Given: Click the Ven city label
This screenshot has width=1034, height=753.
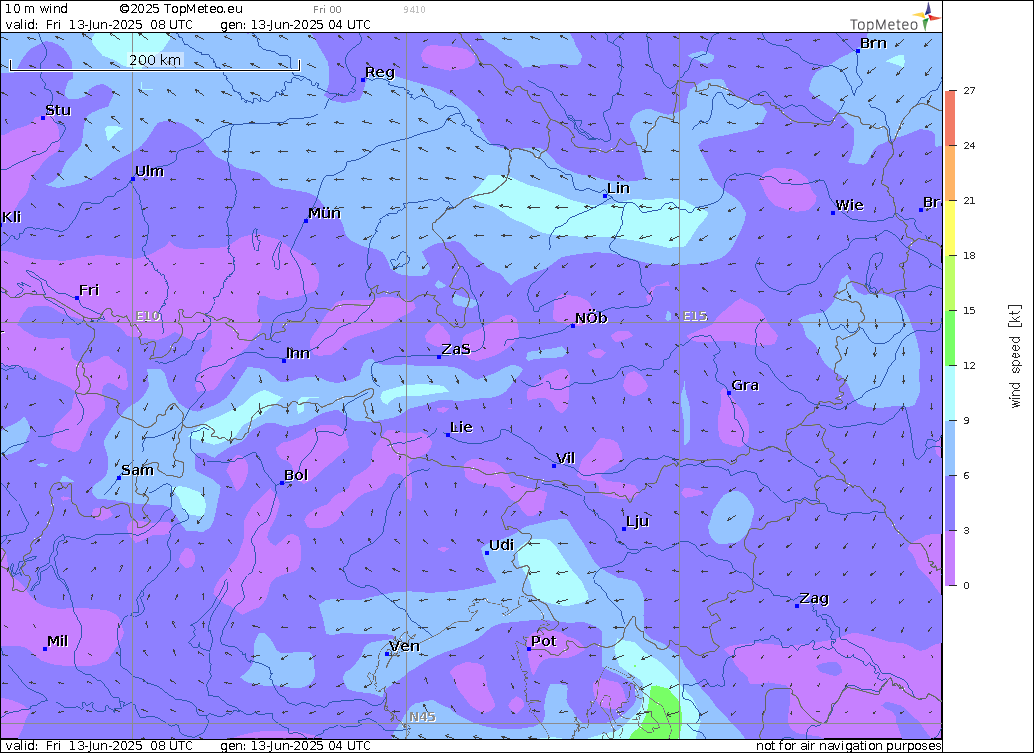Looking at the screenshot, I should click(x=404, y=646).
